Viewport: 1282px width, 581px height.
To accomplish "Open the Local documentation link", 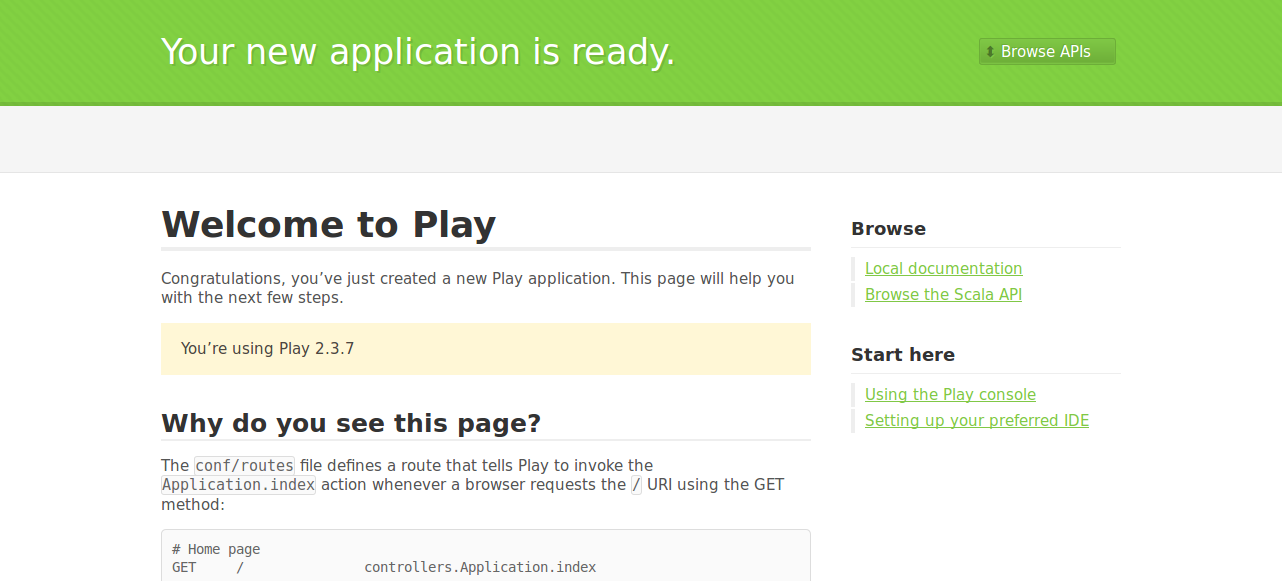I will [943, 268].
